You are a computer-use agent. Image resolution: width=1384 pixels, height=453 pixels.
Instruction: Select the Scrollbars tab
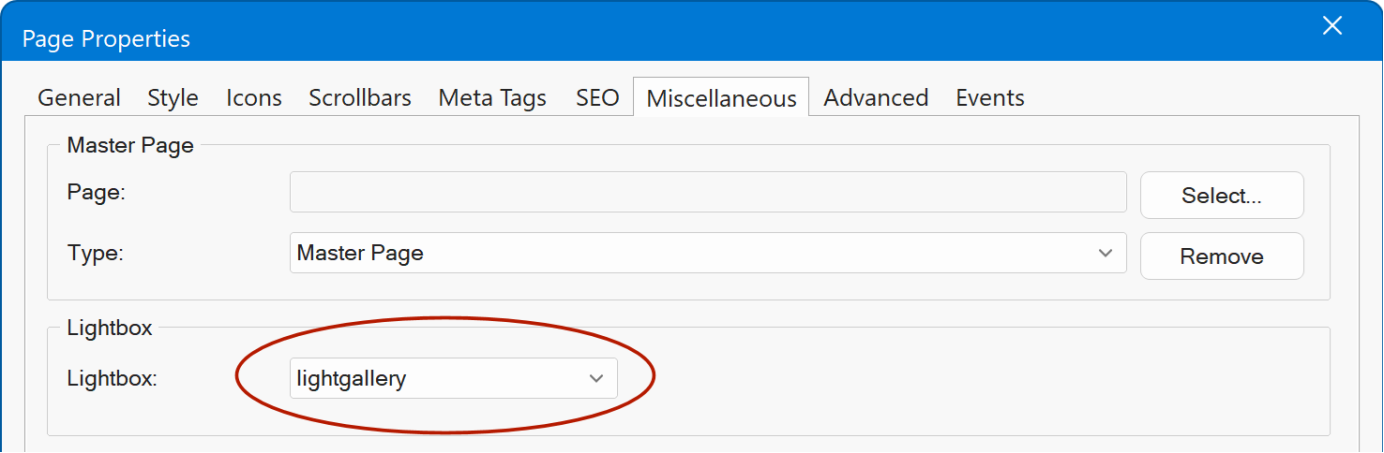pos(360,98)
